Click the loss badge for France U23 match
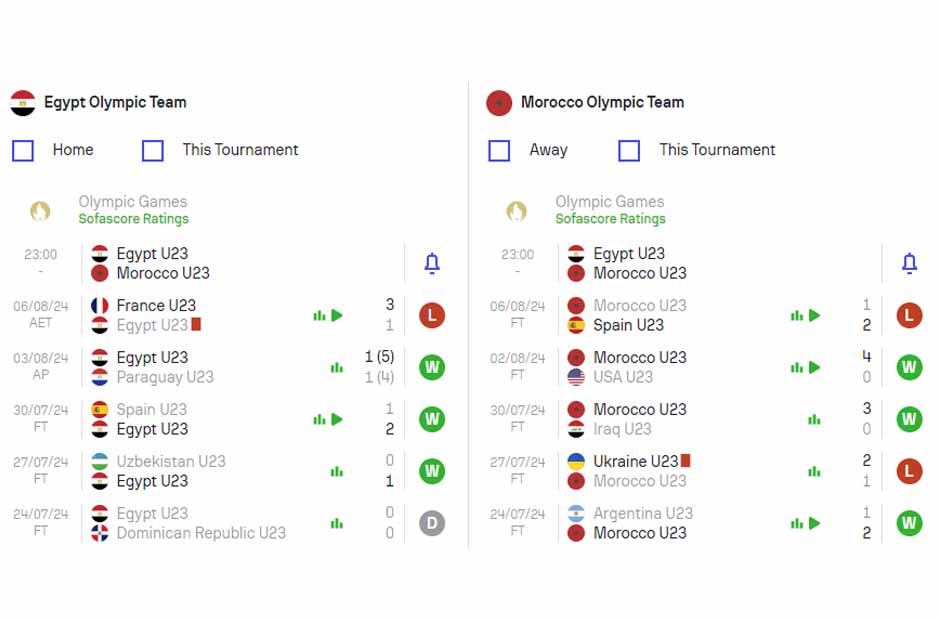This screenshot has width=940, height=620. [432, 315]
